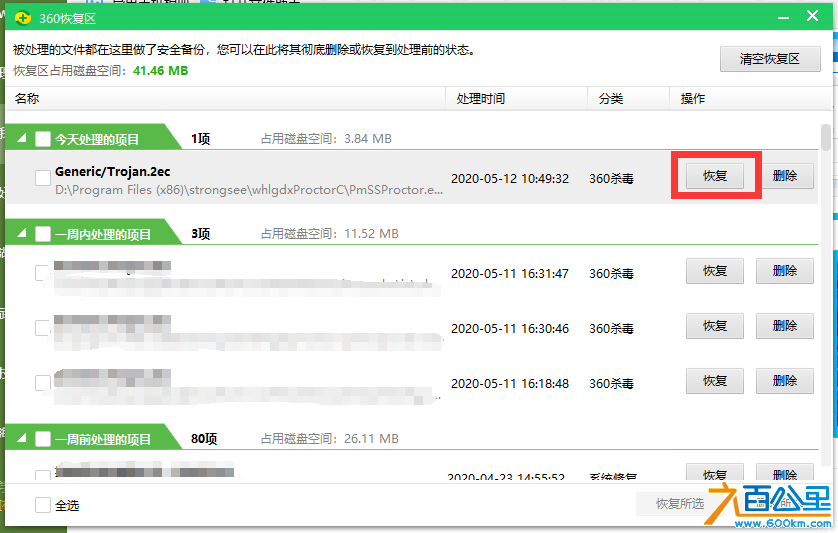The height and width of the screenshot is (533, 838).
Task: Collapse the 今天处理的项目 group triangle
Action: 22,138
